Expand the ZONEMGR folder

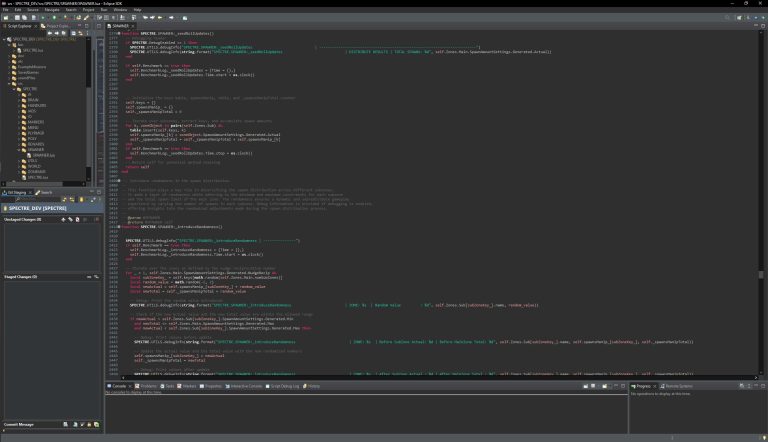(19, 172)
